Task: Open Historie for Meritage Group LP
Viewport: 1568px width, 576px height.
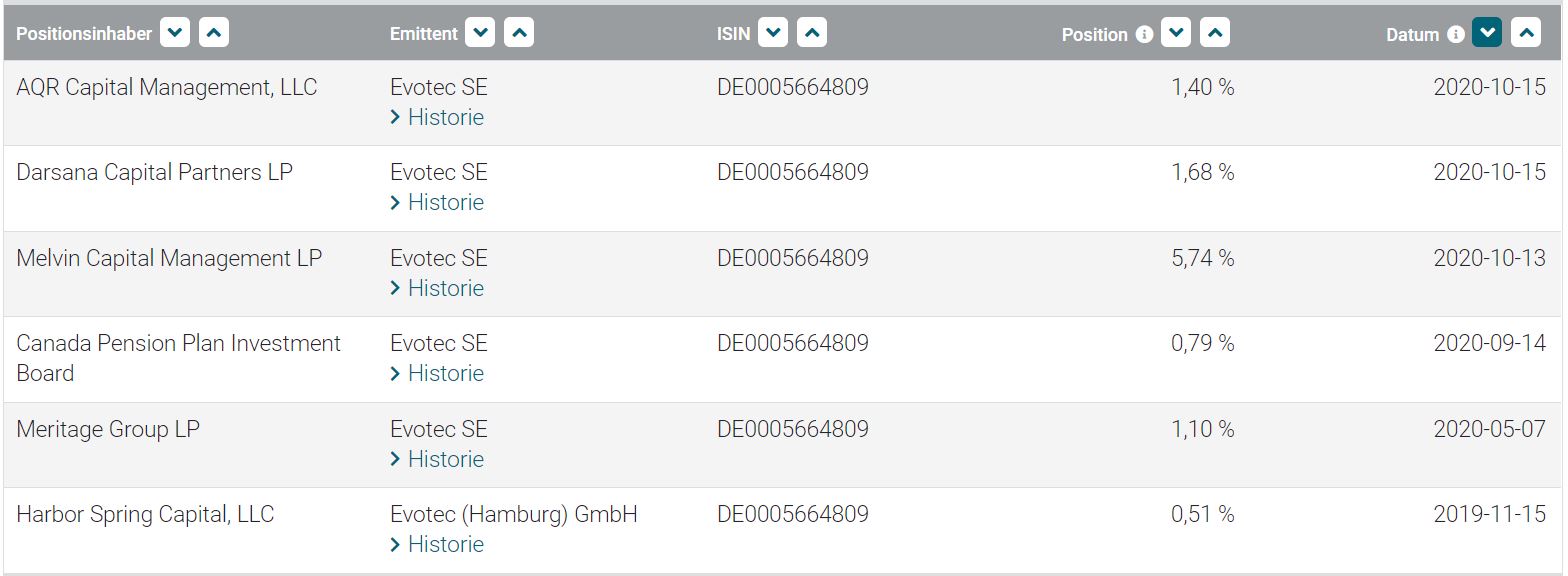Action: pos(437,459)
